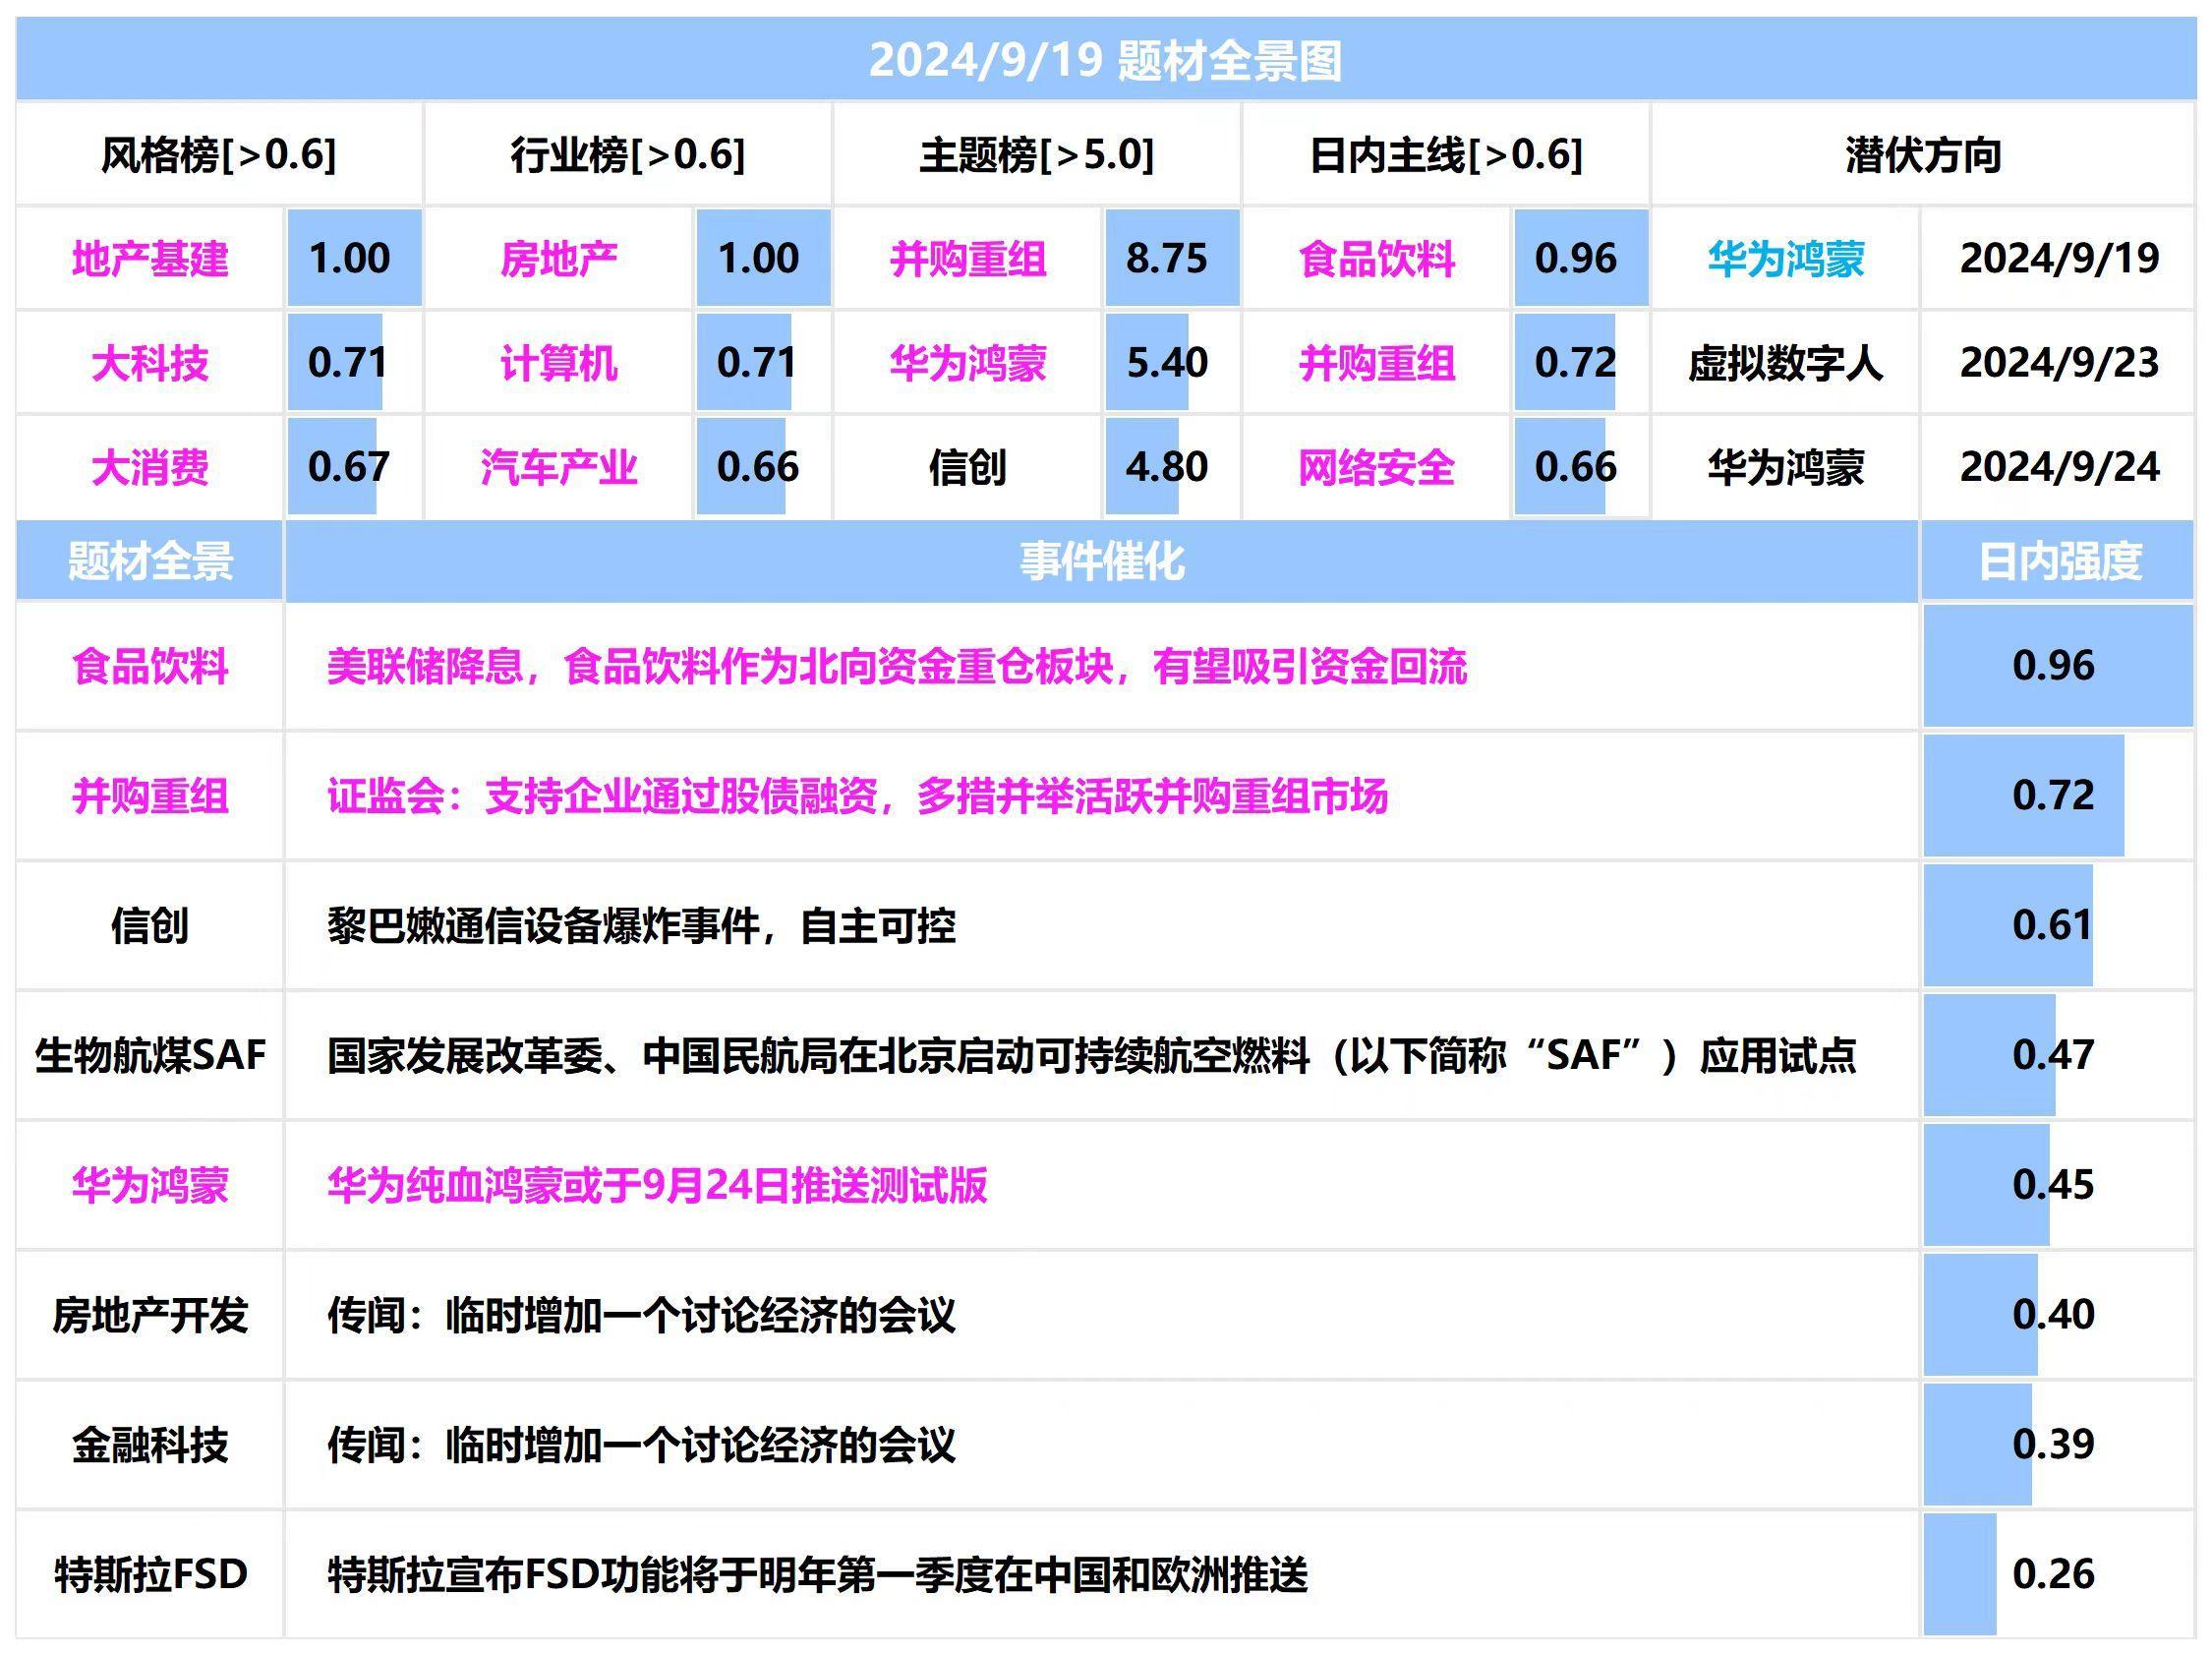Click '华为鸿蒙' in the 主题榜 column
Screen dimensions: 2212x1654
968,363
